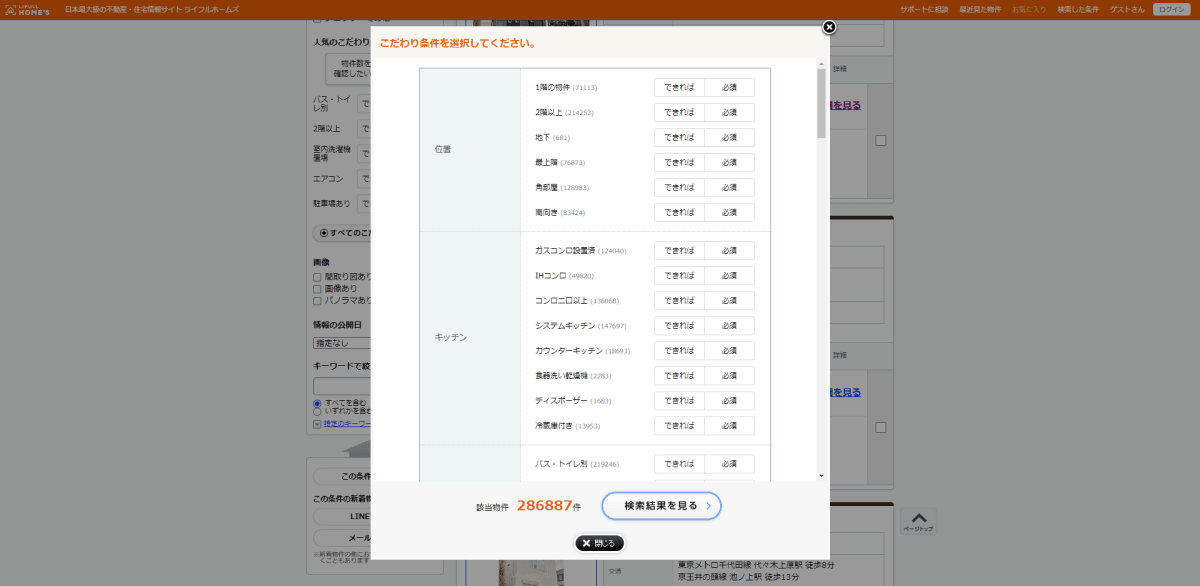Image resolution: width=1200 pixels, height=586 pixels.
Task: Choose できれば for カウンターキッチン
Action: point(680,351)
